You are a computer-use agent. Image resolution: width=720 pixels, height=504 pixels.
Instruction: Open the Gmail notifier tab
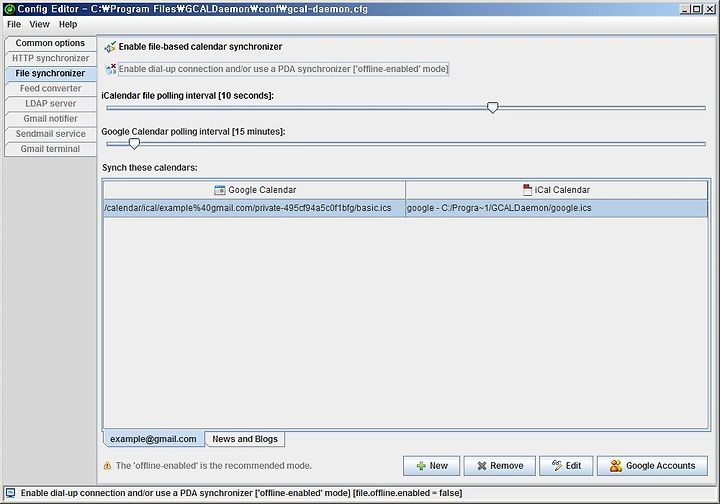51,119
